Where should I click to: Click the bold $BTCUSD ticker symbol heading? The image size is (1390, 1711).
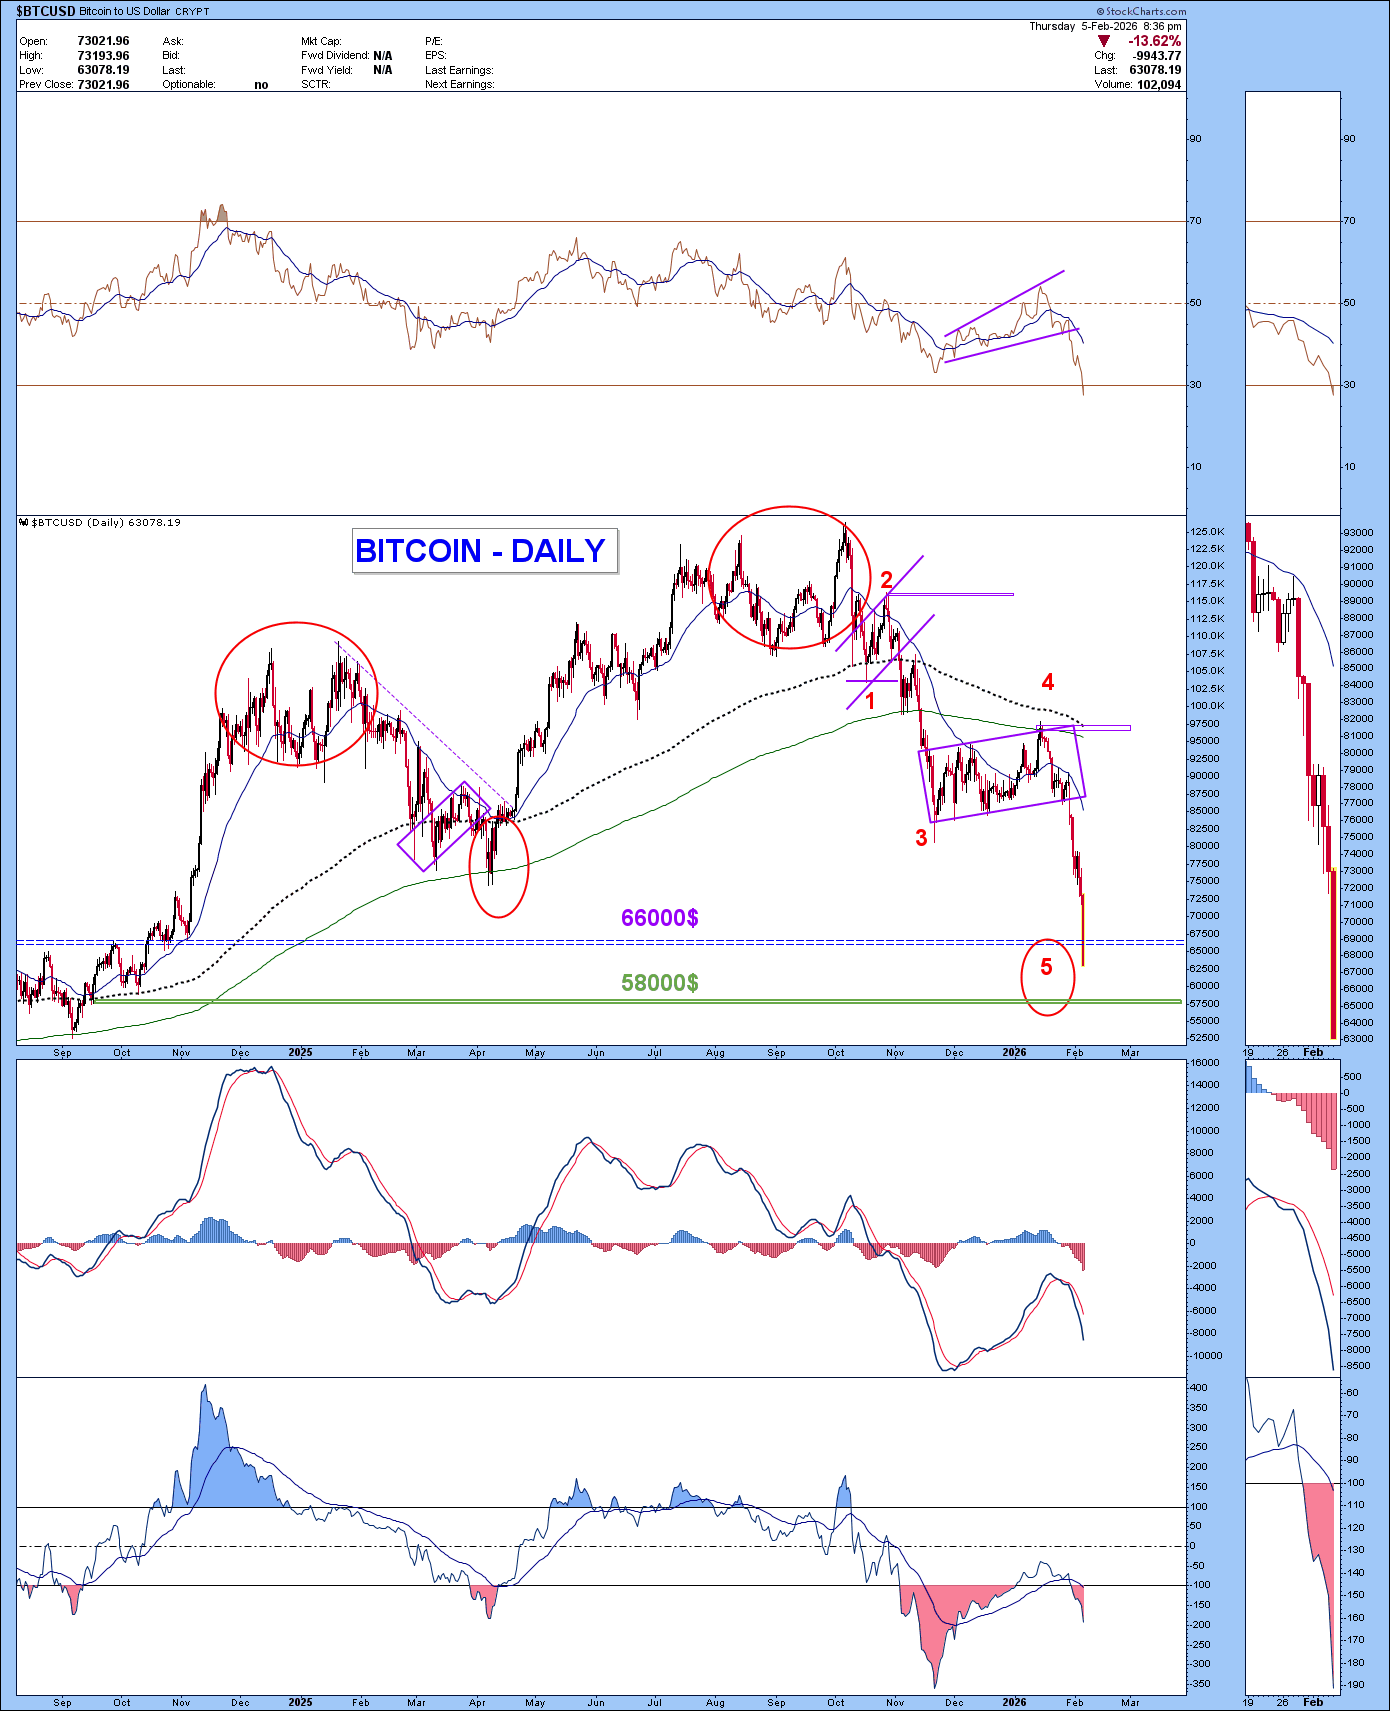click(x=45, y=11)
